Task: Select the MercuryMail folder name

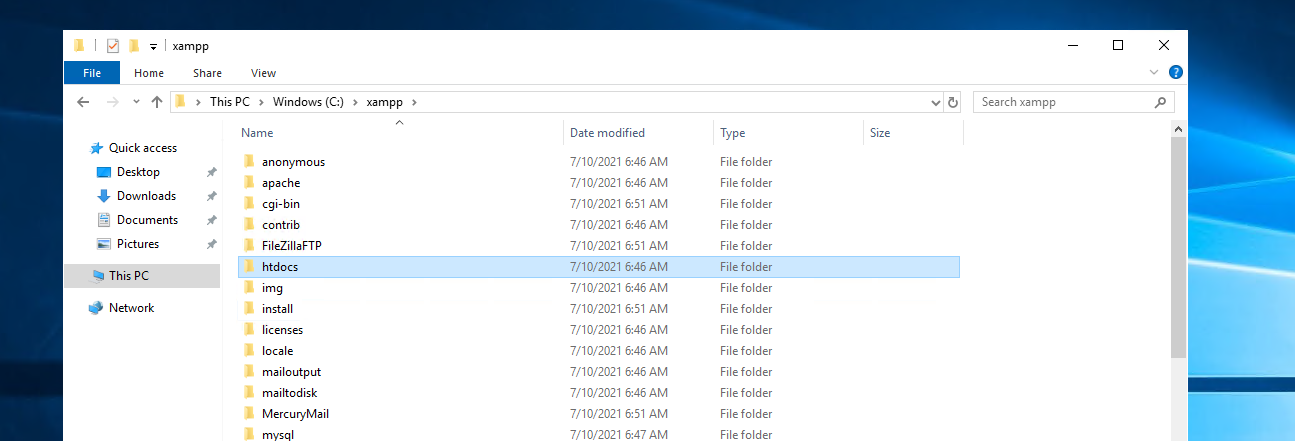Action: [295, 414]
